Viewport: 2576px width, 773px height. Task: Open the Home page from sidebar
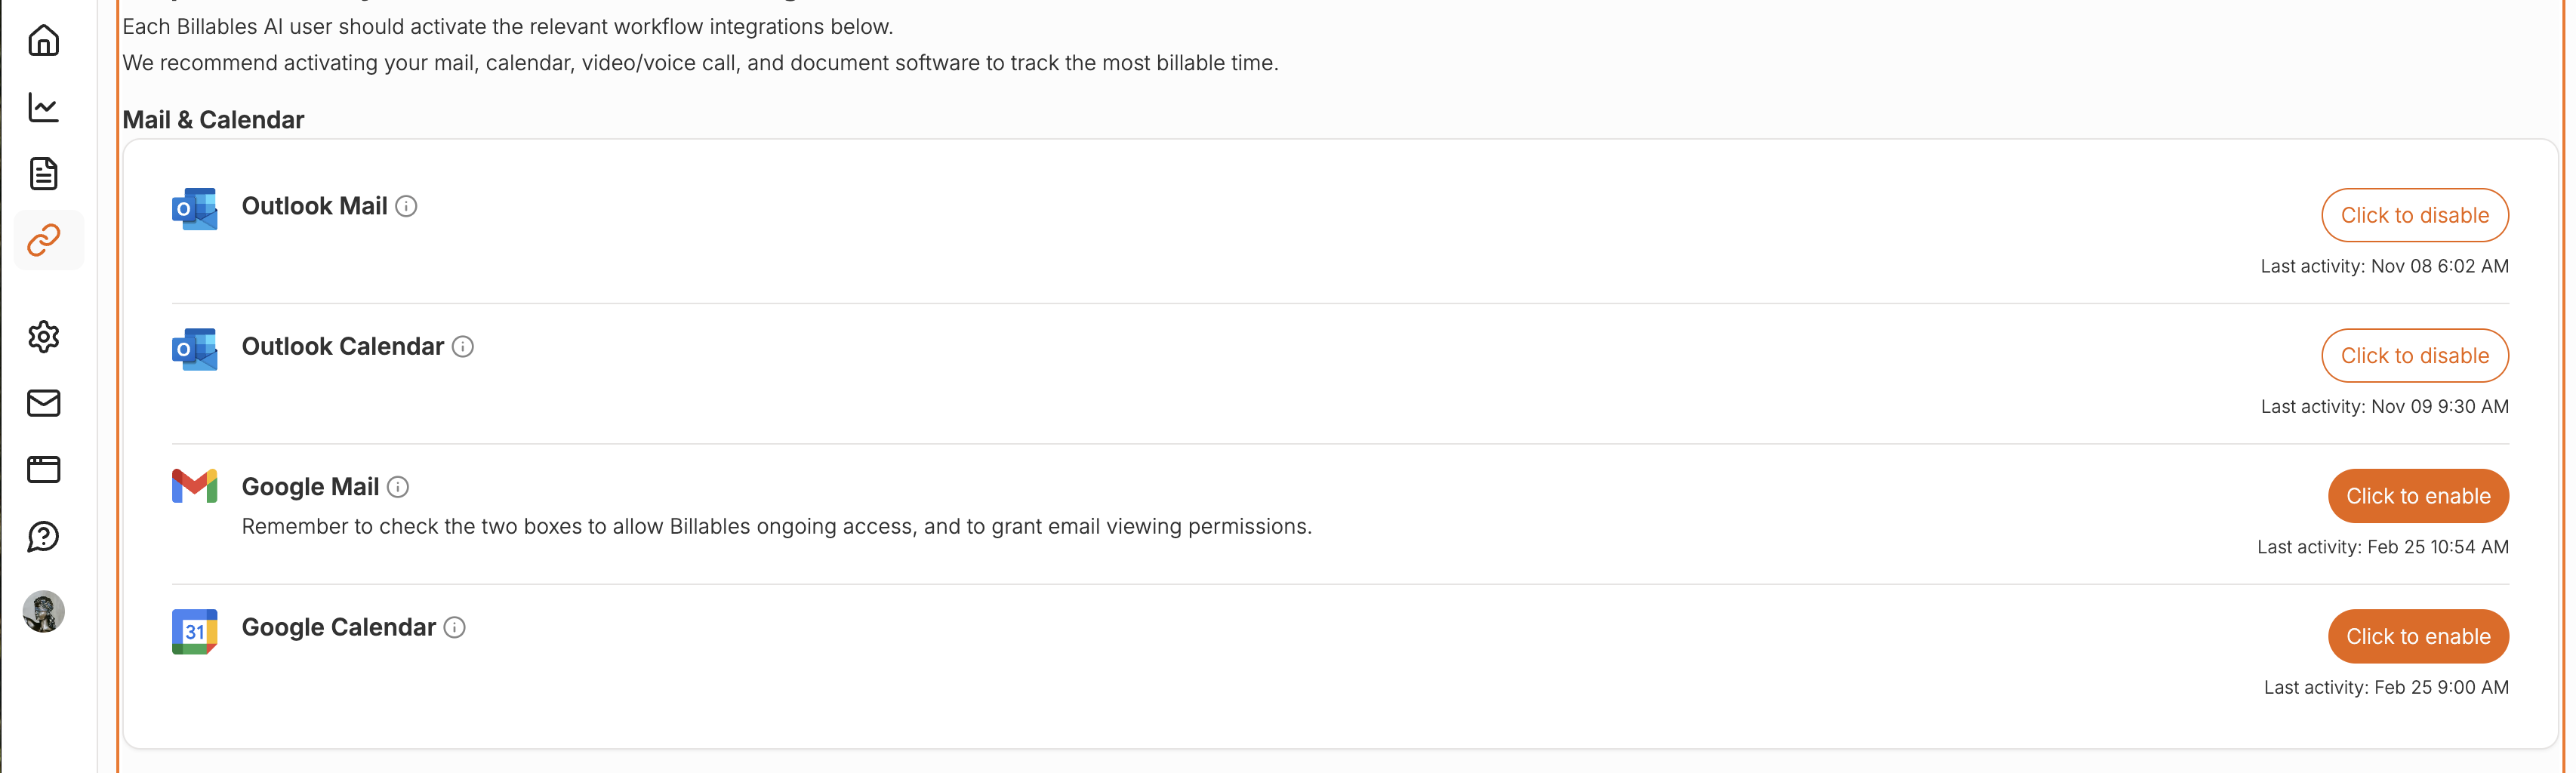click(44, 41)
